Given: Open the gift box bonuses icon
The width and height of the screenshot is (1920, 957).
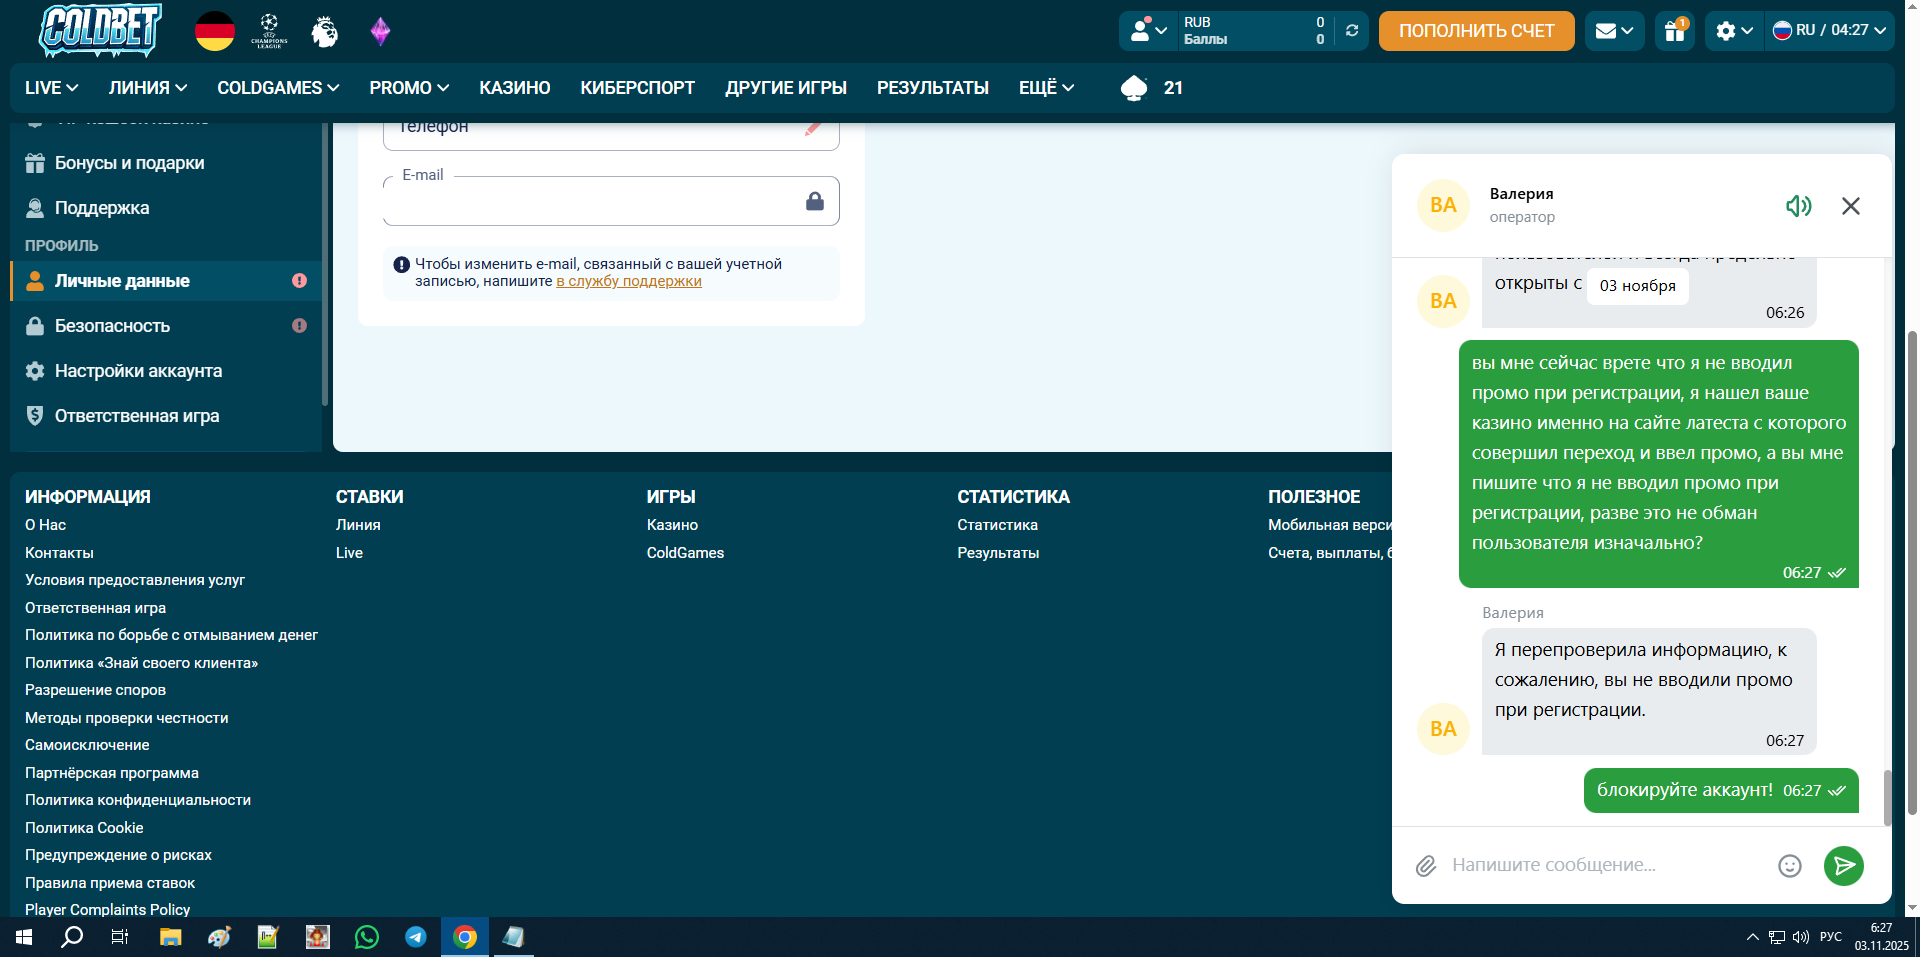Looking at the screenshot, I should (1674, 31).
